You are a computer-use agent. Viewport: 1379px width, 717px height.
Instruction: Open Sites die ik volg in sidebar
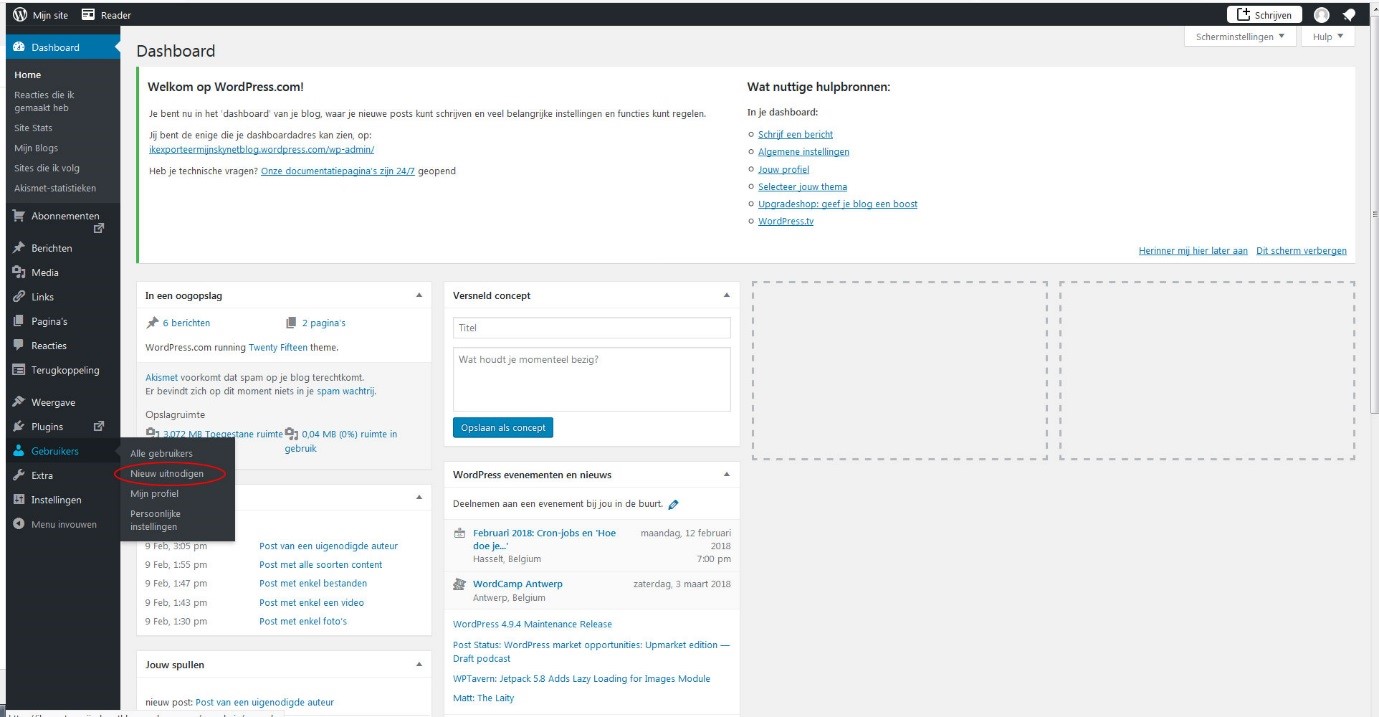(47, 168)
